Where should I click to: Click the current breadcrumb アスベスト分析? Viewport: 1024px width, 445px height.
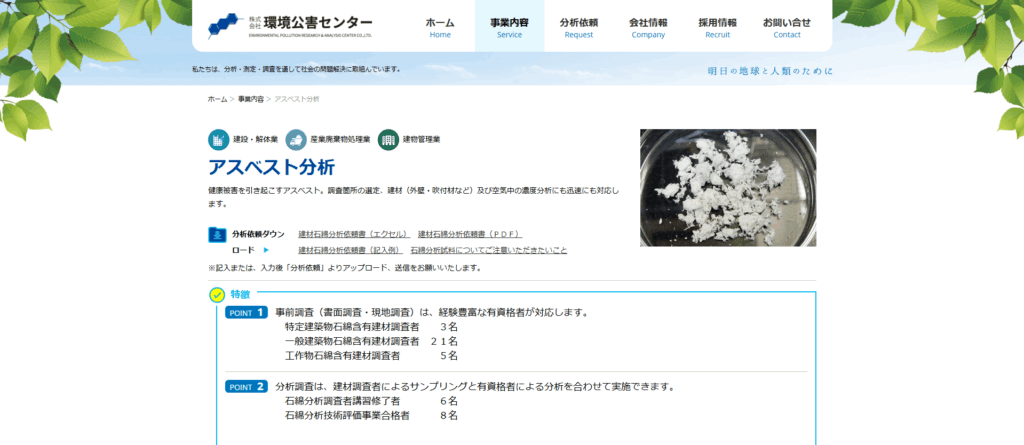296,99
